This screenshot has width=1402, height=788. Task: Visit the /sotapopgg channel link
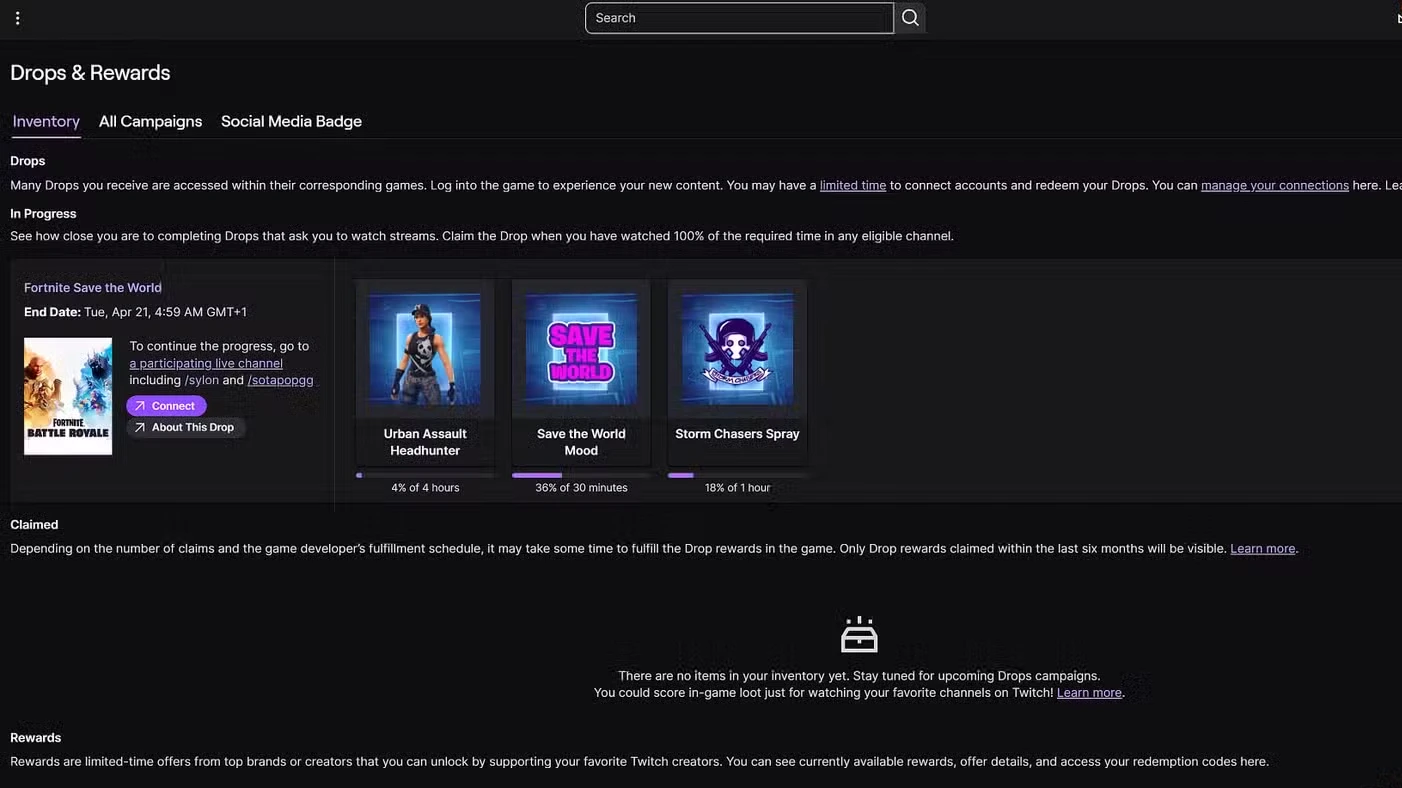point(280,380)
